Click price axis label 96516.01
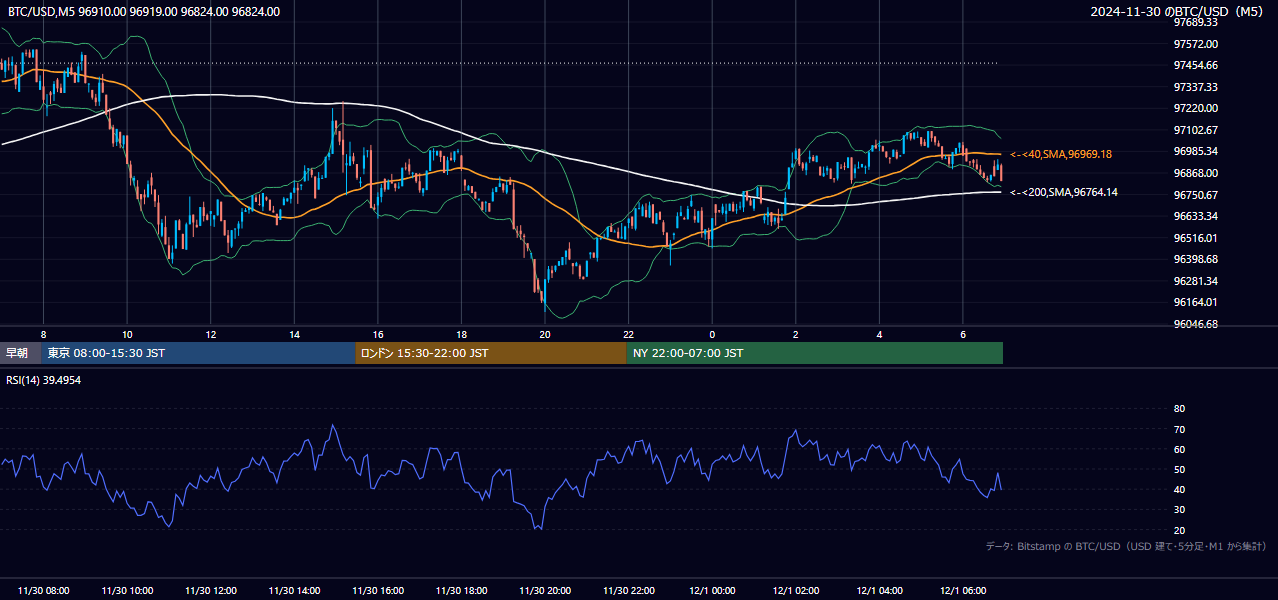Screen dimensions: 1278x600 pos(1196,238)
